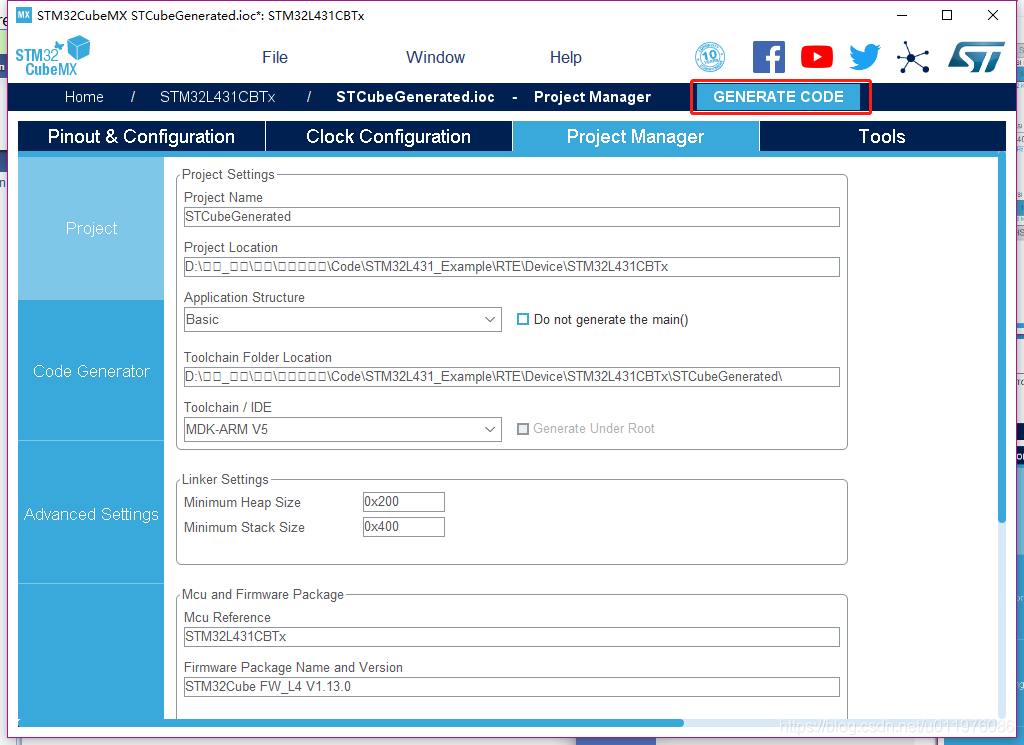Toggle Generate Under Root checkbox
This screenshot has height=745, width=1024.
pyautogui.click(x=522, y=429)
